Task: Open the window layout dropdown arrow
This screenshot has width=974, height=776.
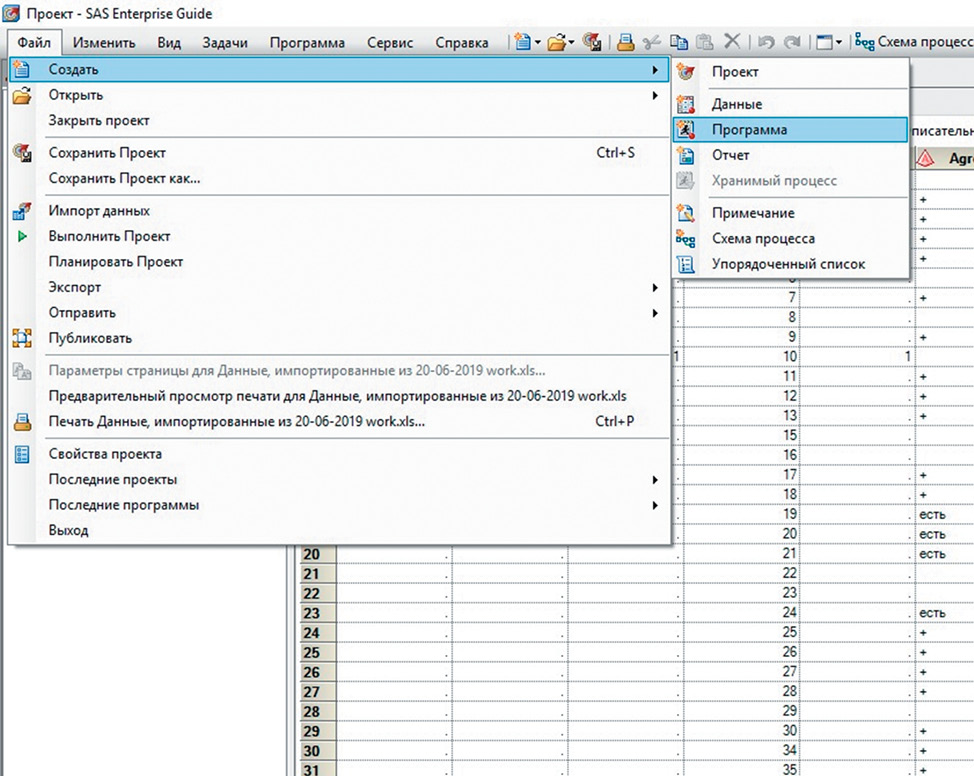Action: (839, 42)
